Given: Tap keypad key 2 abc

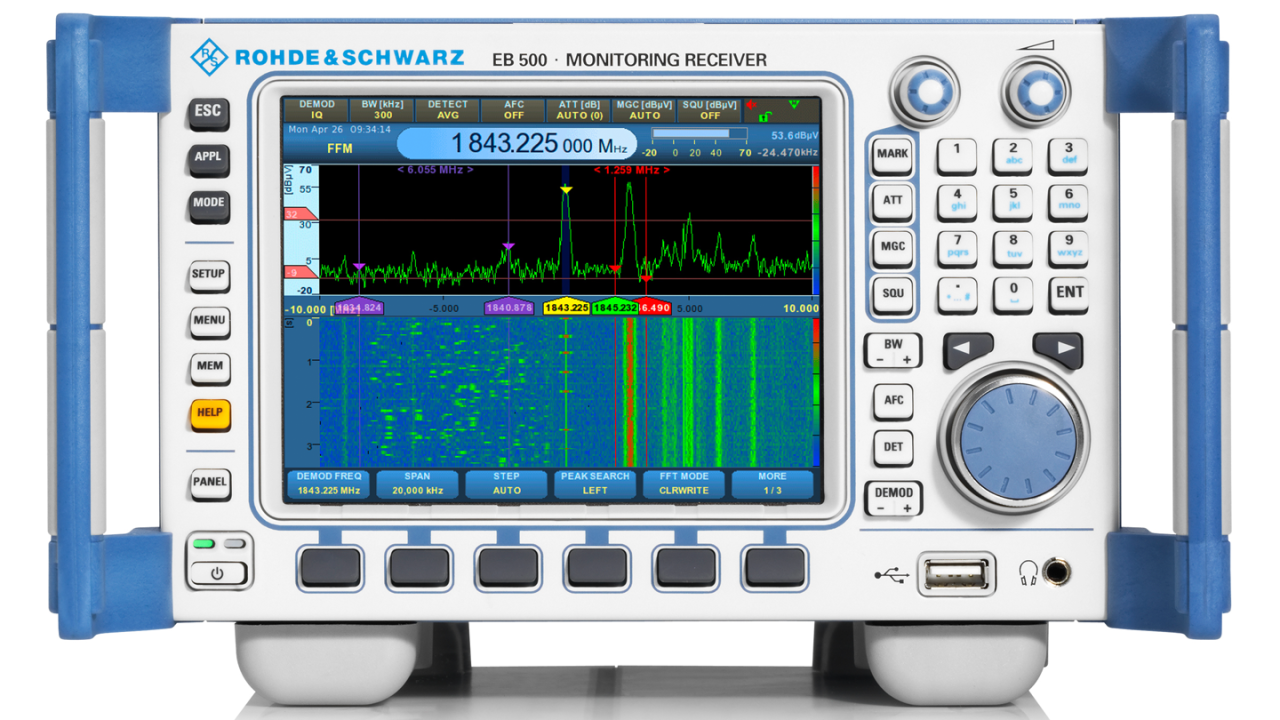Looking at the screenshot, I should pos(1013,155).
